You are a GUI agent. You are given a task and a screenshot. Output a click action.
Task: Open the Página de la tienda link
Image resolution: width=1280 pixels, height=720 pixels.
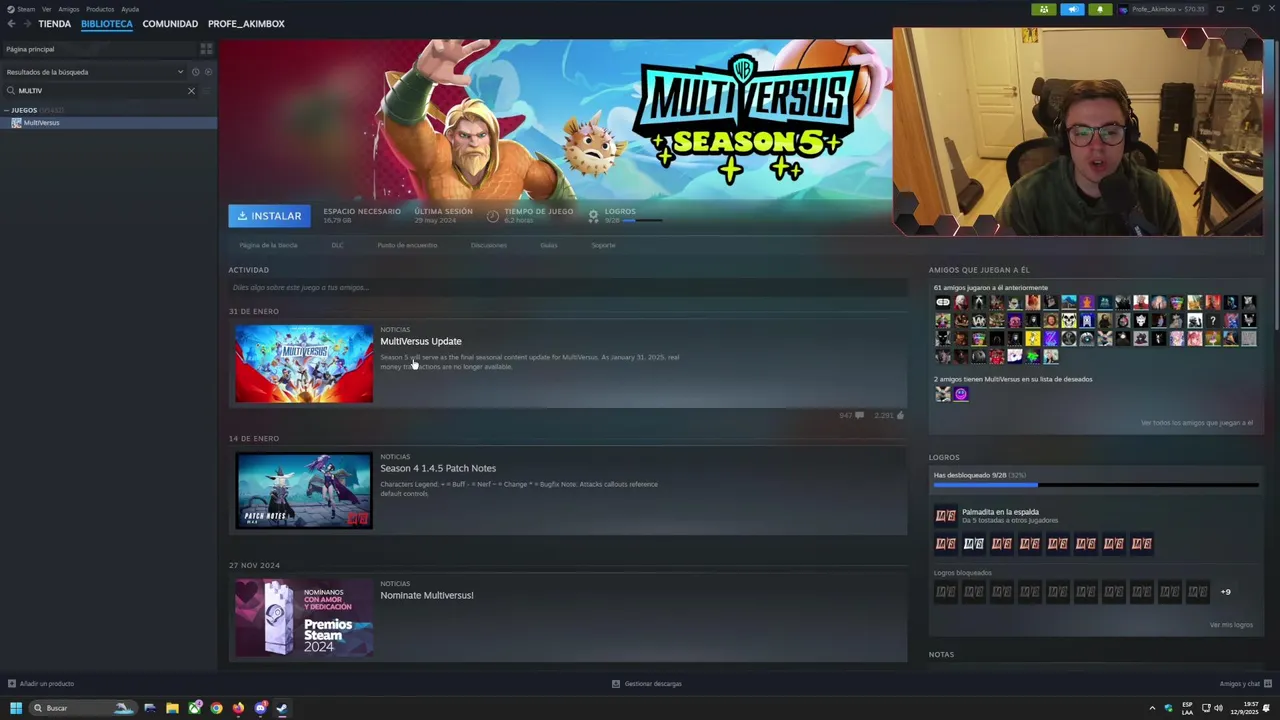pyautogui.click(x=268, y=245)
